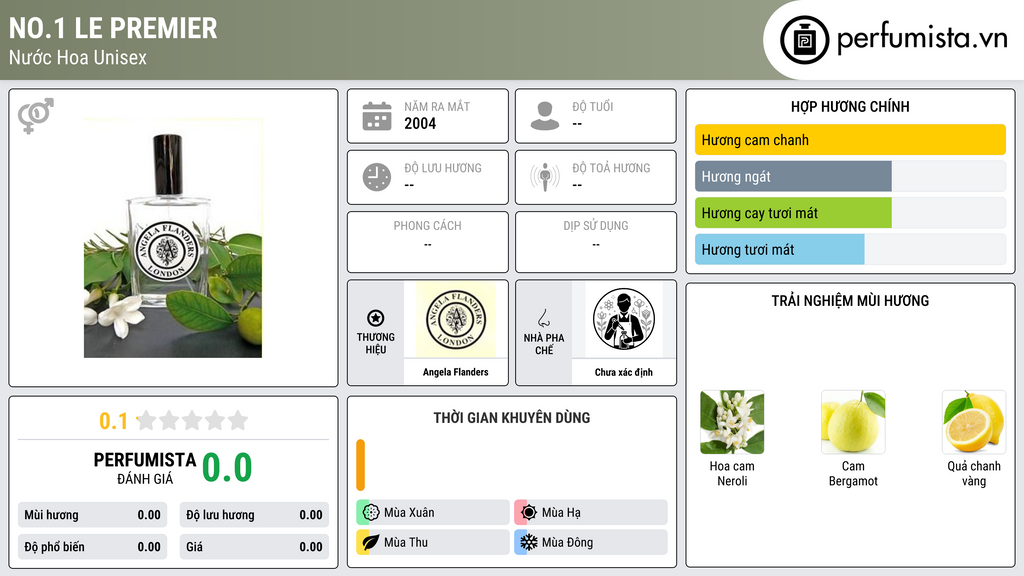Click the Trải nghiệm mùi hương heading
Screen dimensions: 1024x576
[x=850, y=301]
